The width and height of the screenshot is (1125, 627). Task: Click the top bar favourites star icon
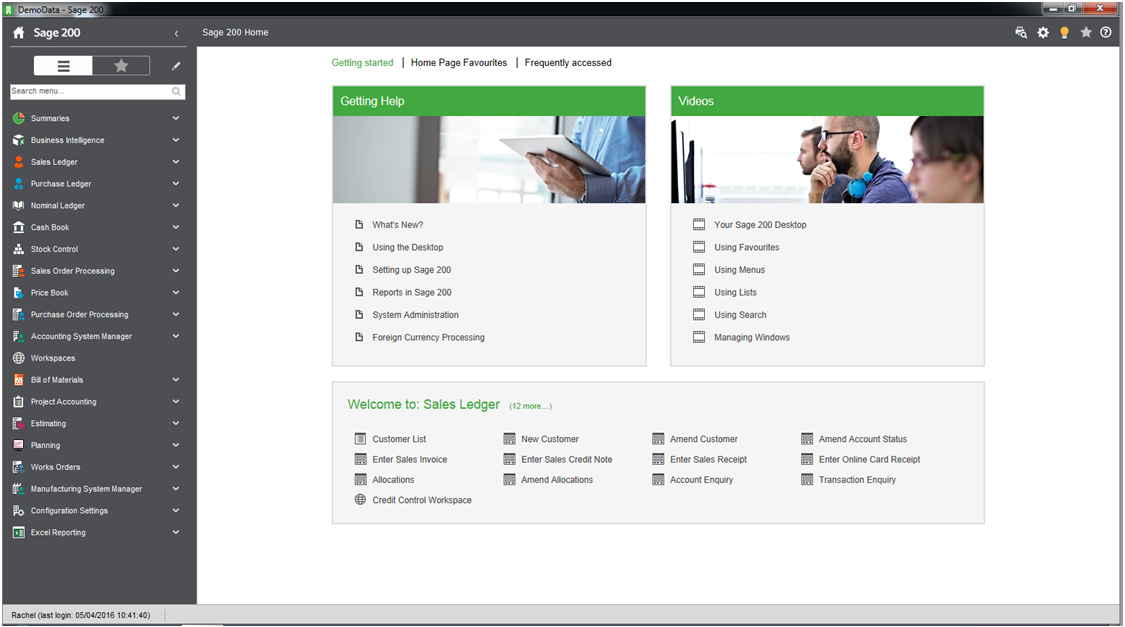coord(1086,32)
